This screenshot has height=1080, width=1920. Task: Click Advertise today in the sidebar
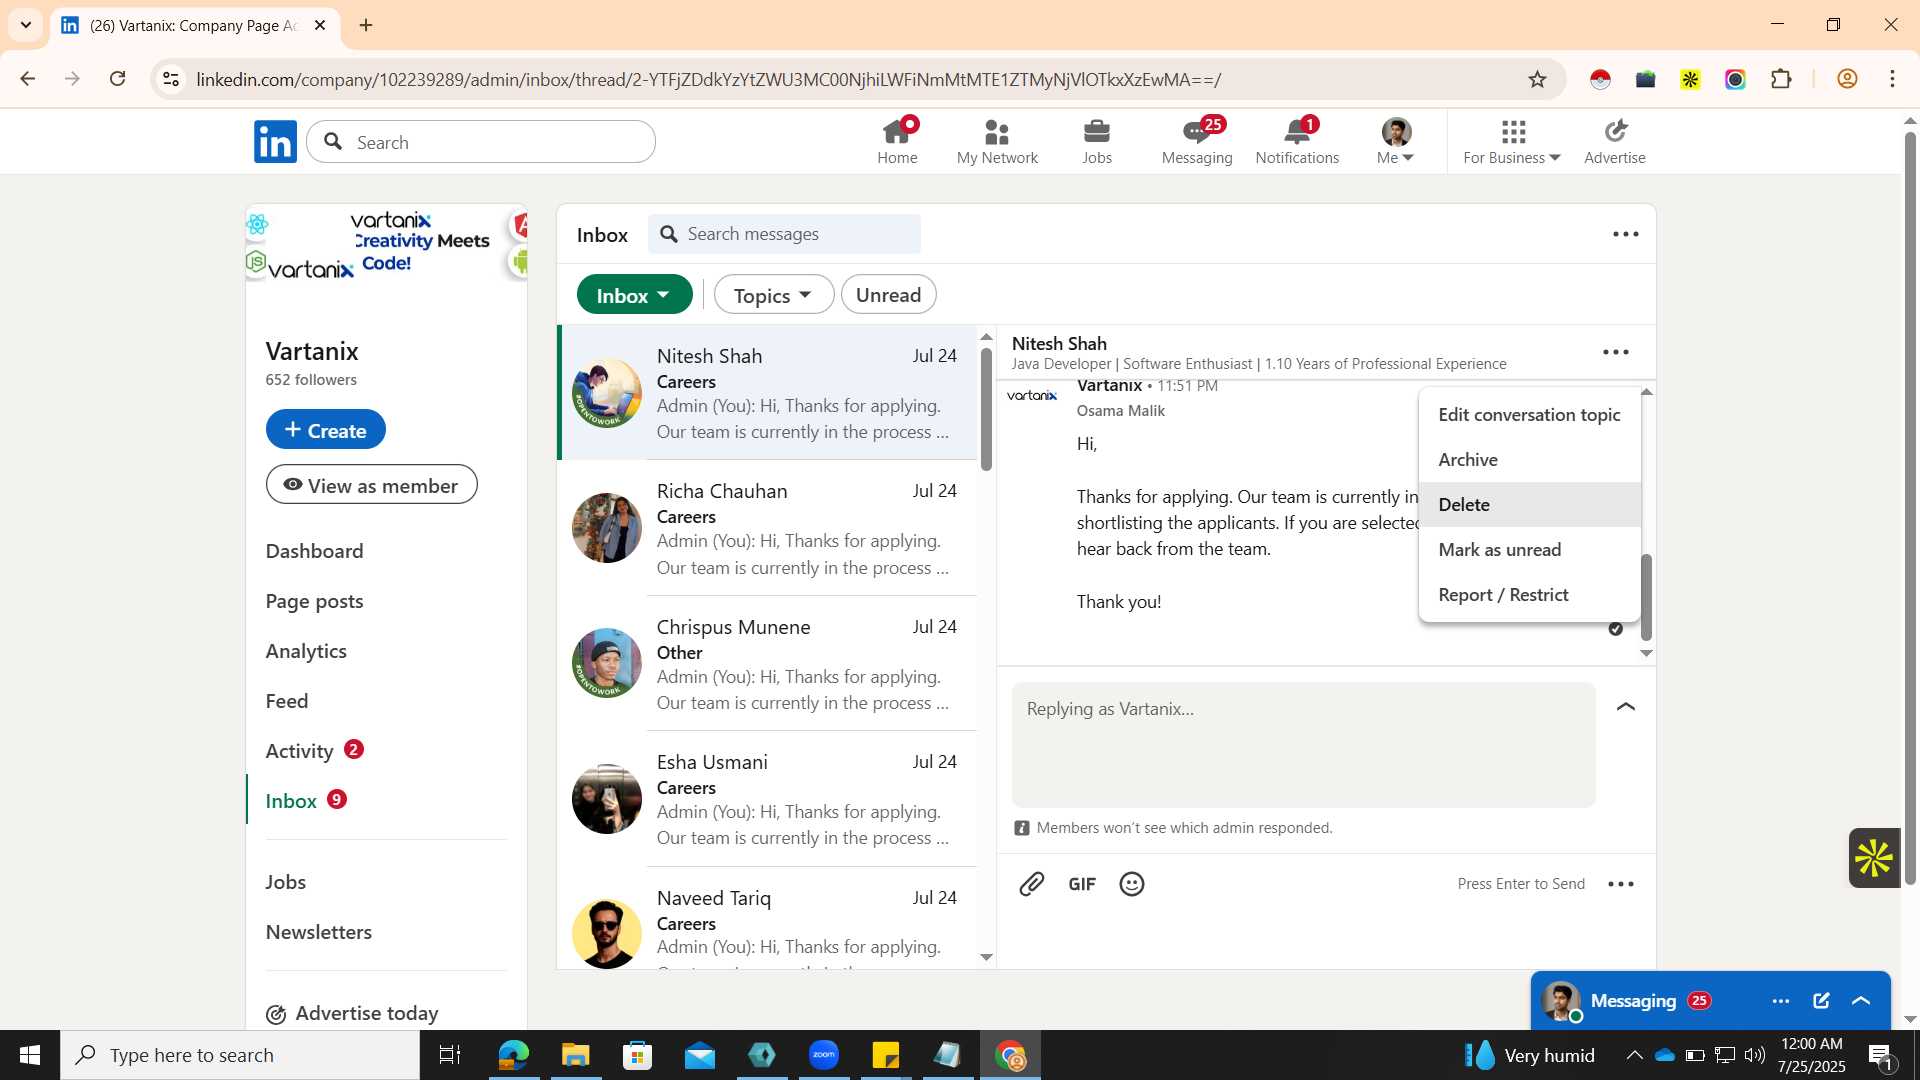click(352, 1014)
